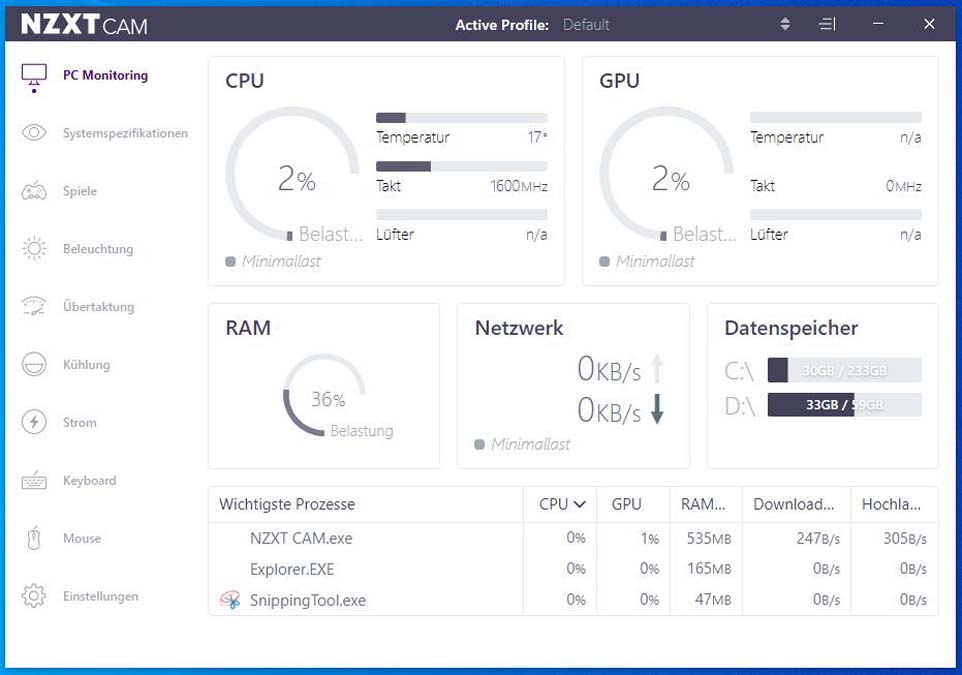Click the Spiele gamepad icon
The image size is (962, 675).
coord(34,191)
